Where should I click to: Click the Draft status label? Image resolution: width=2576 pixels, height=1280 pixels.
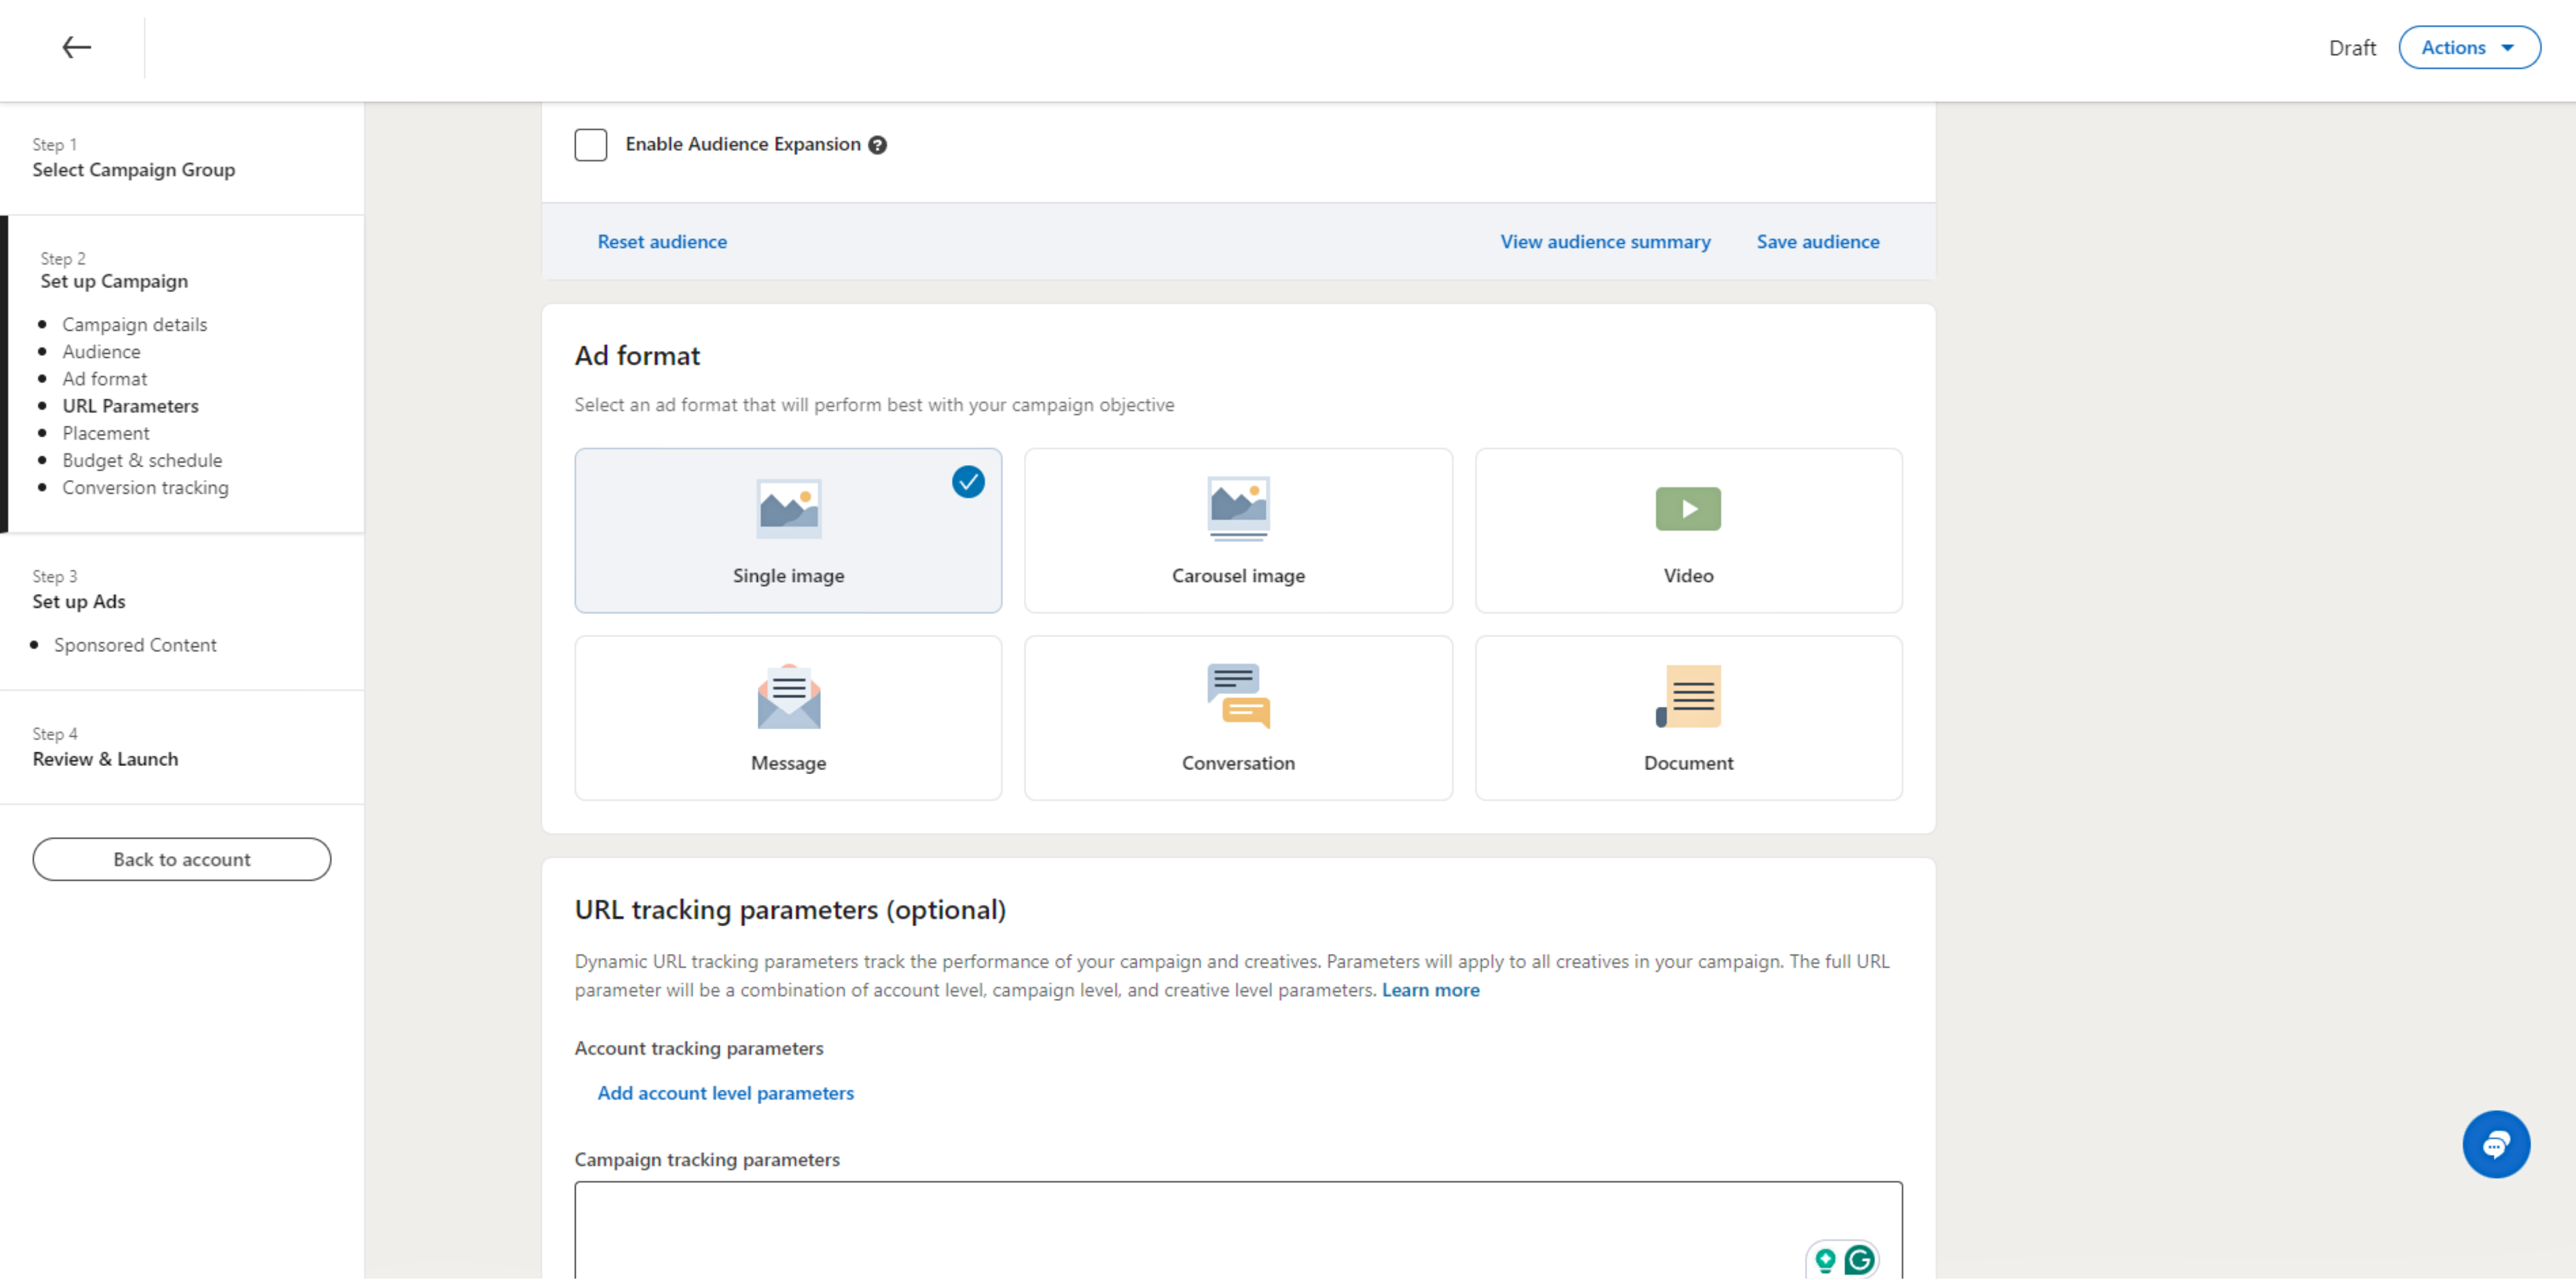pyautogui.click(x=2352, y=48)
